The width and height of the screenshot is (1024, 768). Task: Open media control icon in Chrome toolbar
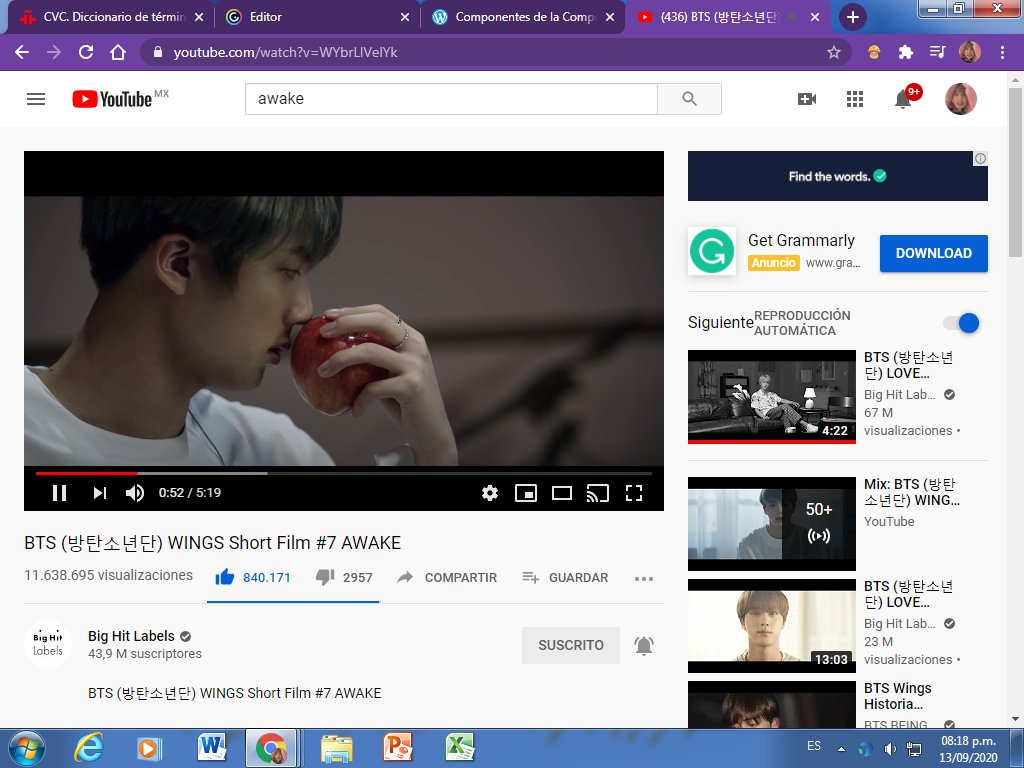[x=937, y=52]
